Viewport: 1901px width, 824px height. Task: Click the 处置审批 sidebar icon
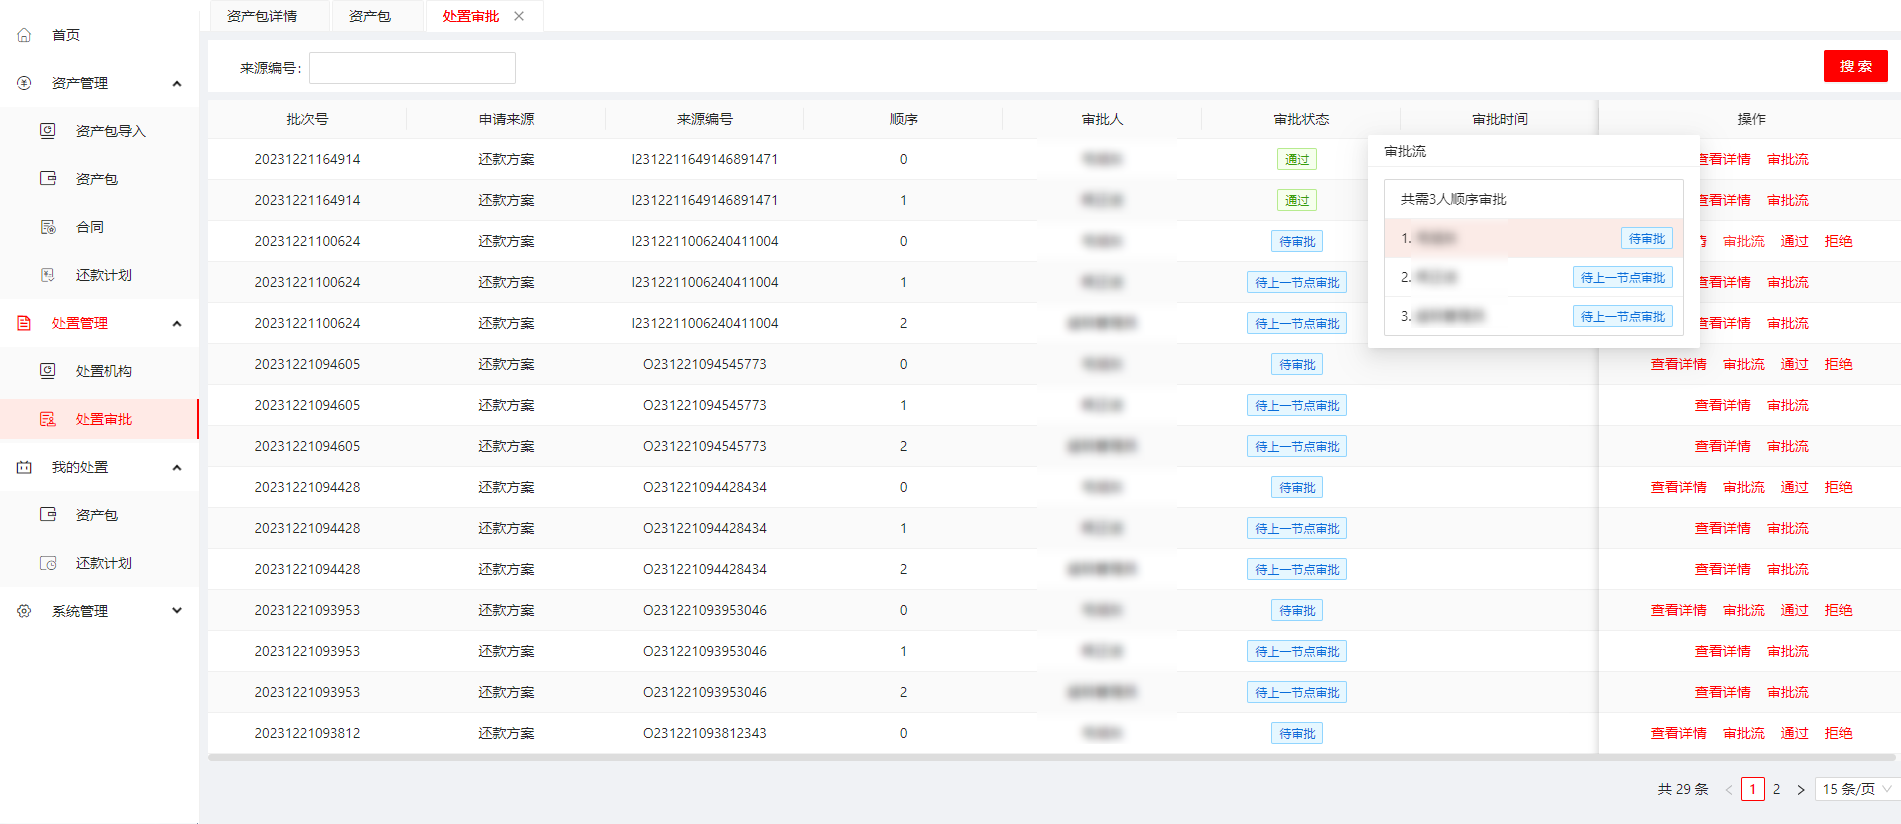pos(47,419)
